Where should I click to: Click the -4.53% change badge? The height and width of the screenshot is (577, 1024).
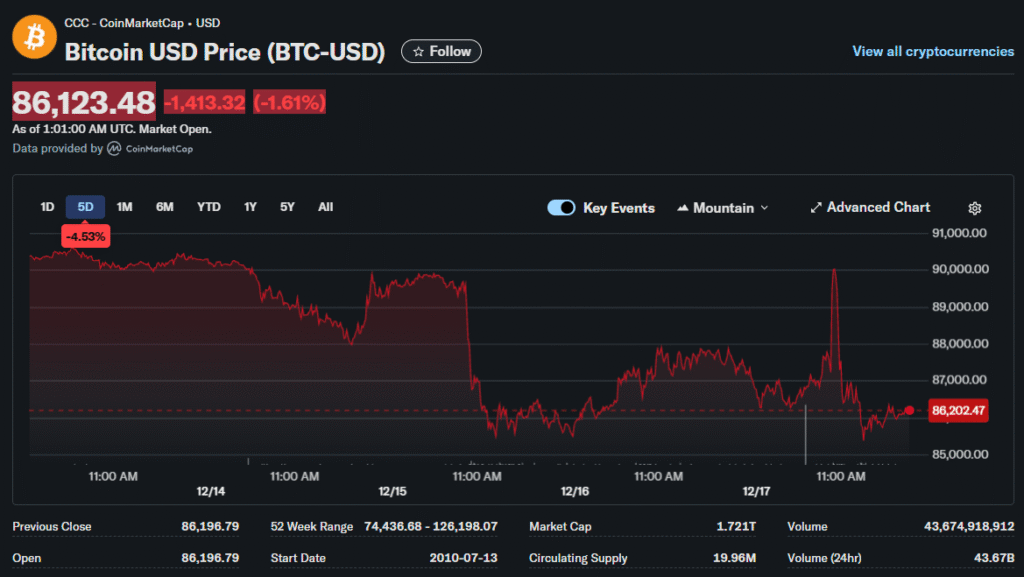[x=86, y=237]
